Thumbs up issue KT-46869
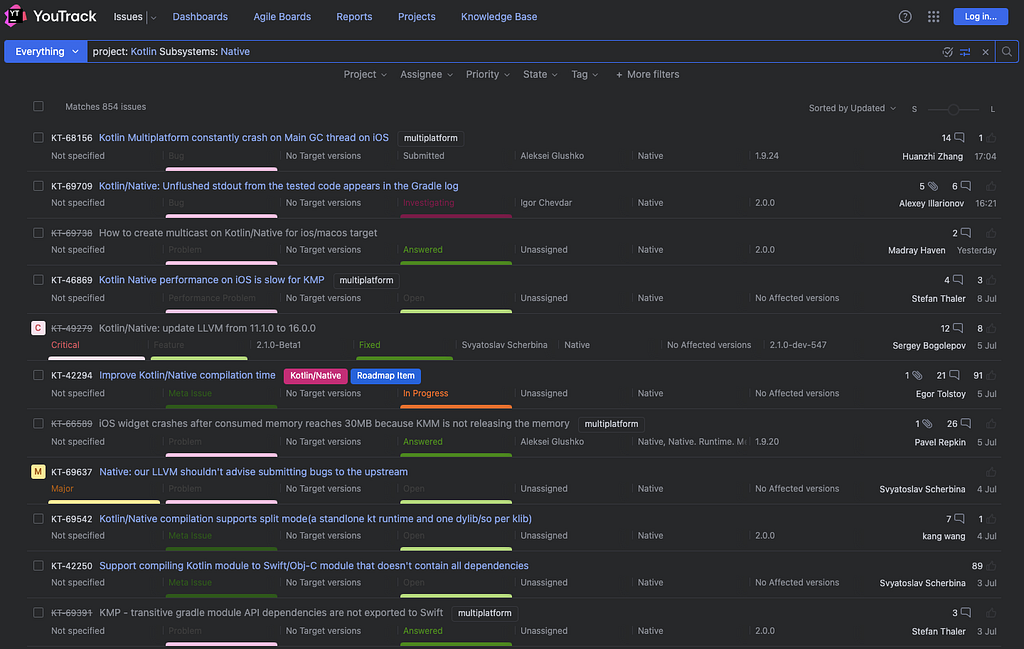The height and width of the screenshot is (649, 1024). point(991,280)
